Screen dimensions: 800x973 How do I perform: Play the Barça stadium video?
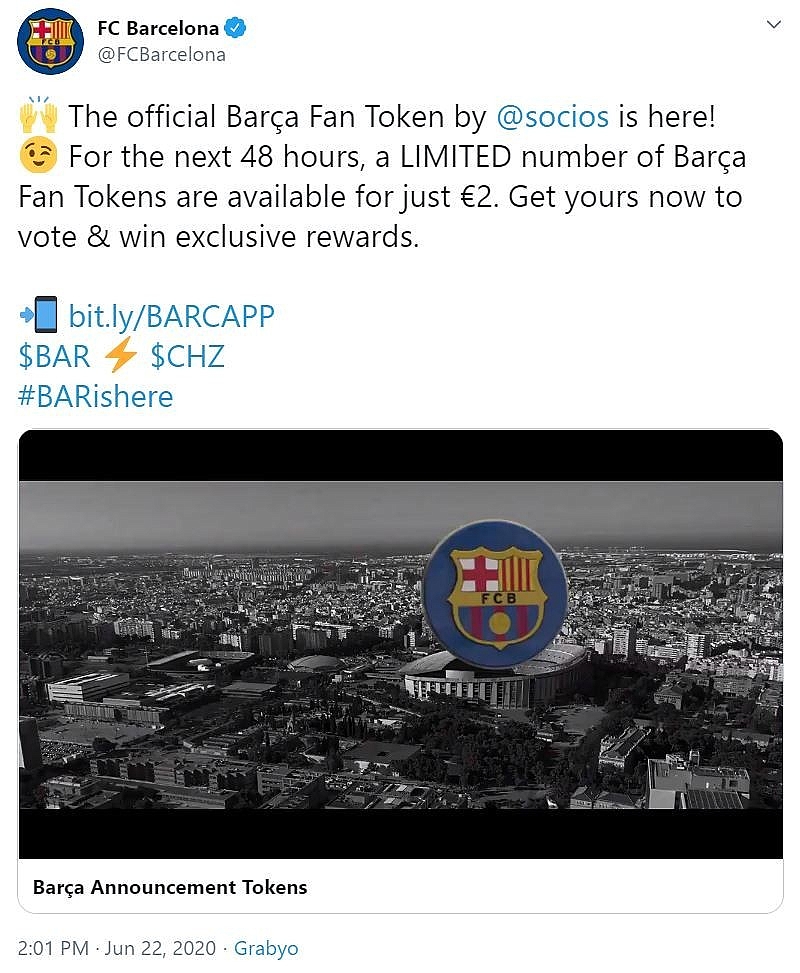401,644
